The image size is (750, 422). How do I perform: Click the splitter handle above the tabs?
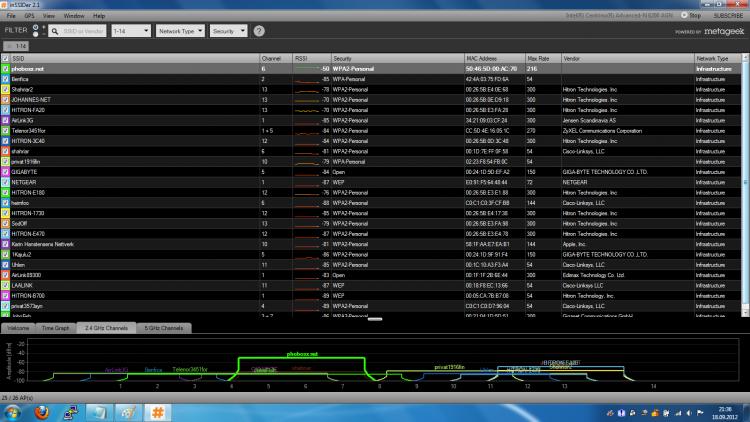[x=375, y=319]
